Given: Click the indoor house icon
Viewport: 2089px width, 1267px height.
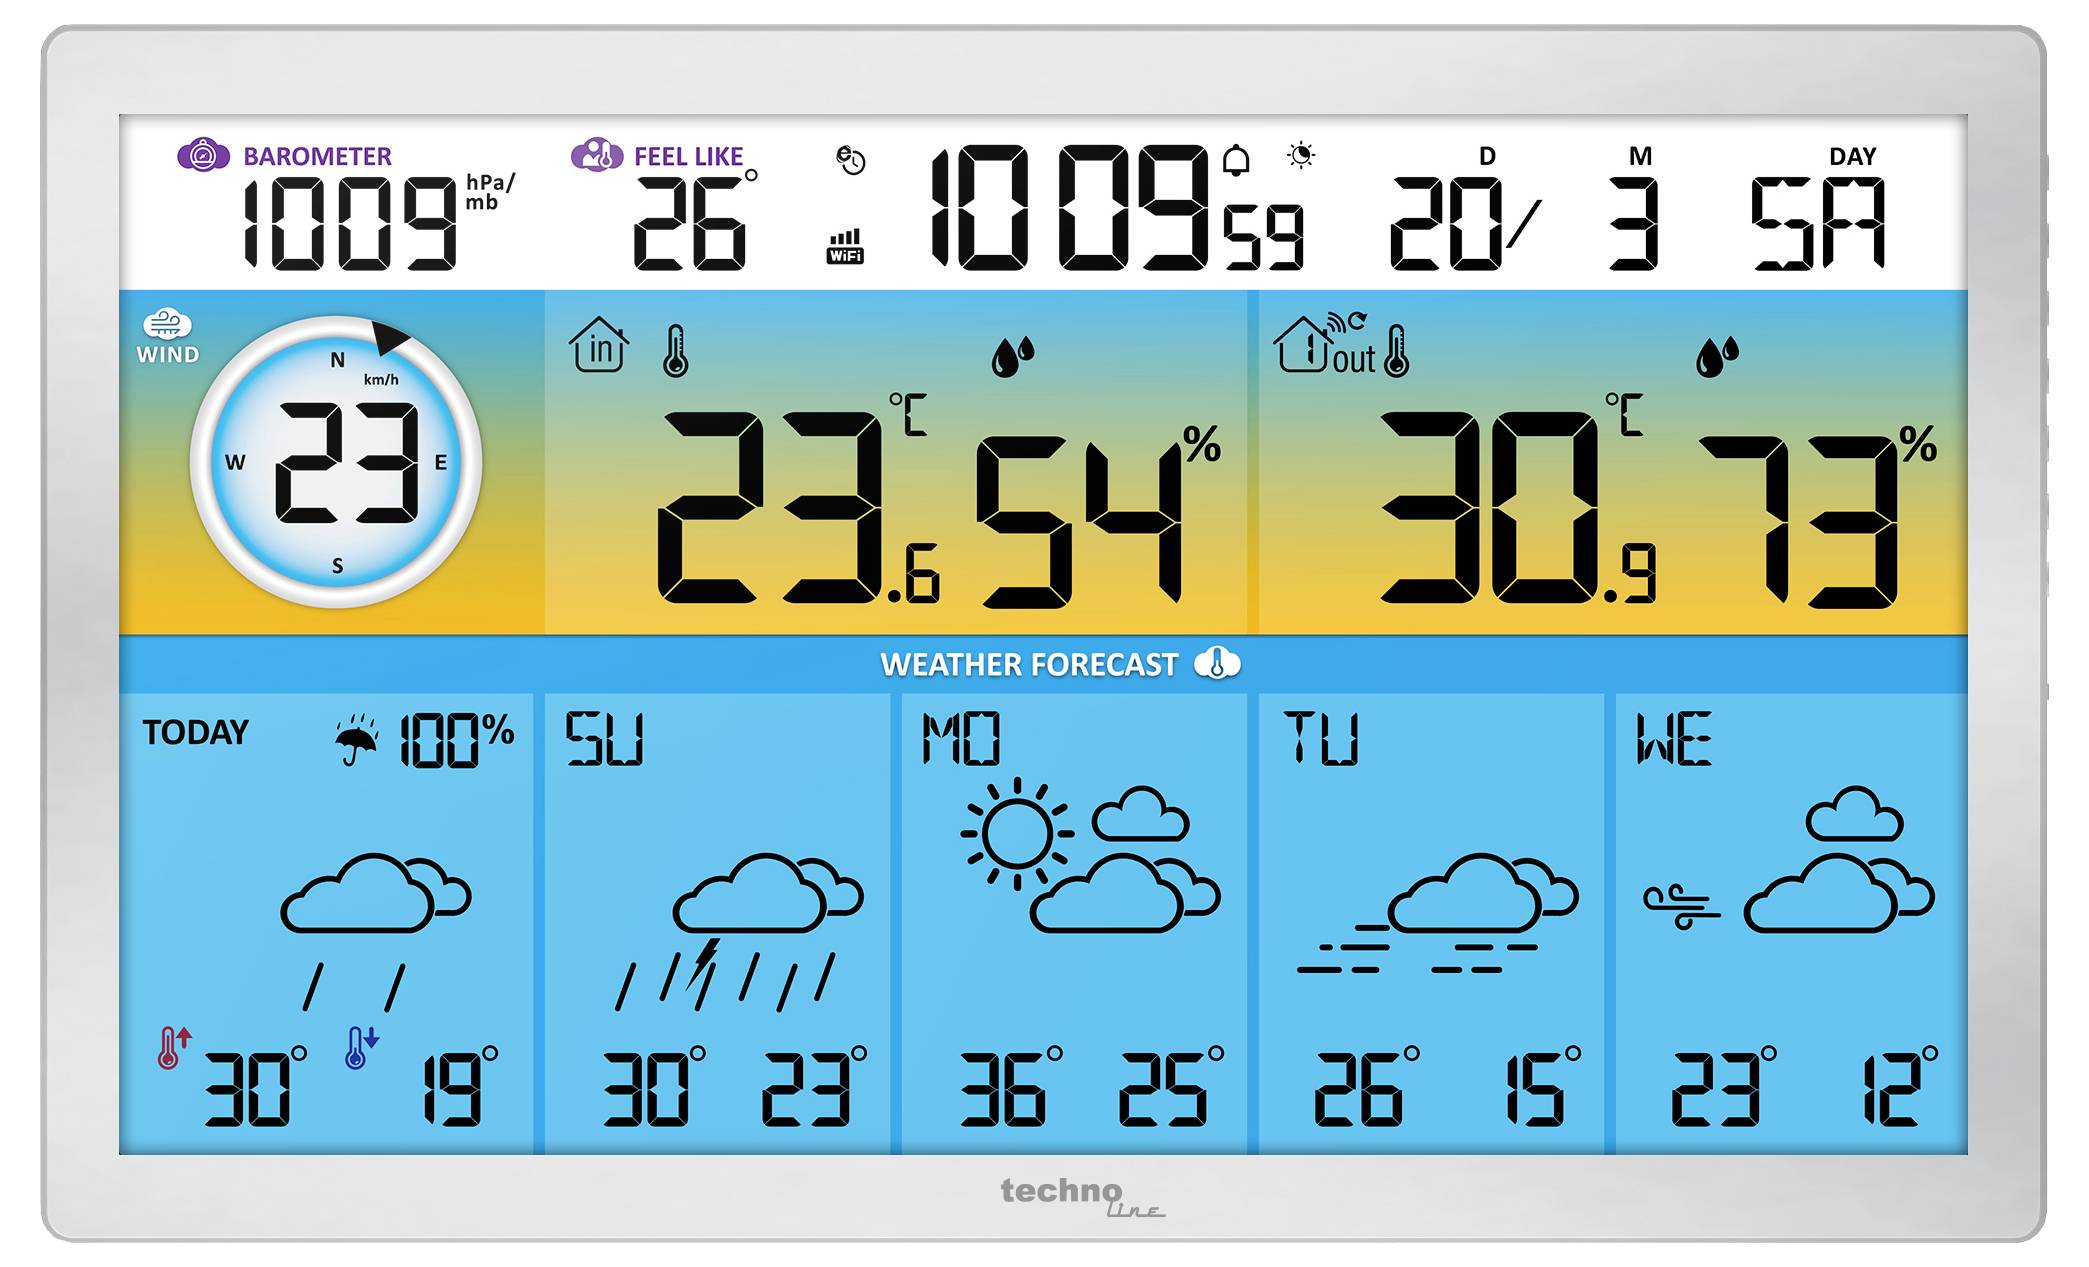Looking at the screenshot, I should click(598, 345).
